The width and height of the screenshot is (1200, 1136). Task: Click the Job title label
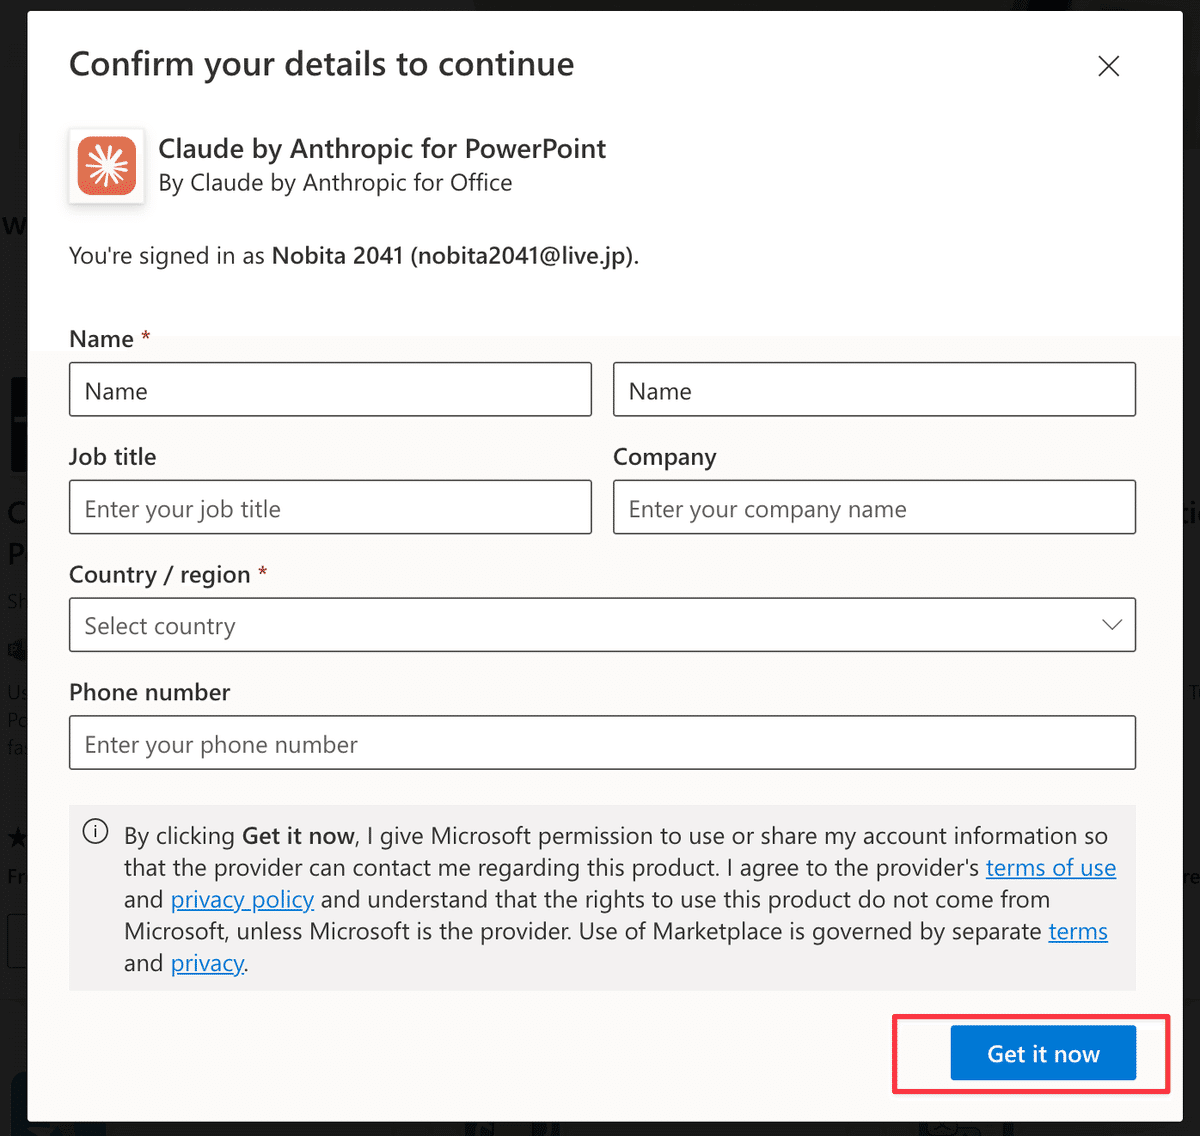112,457
